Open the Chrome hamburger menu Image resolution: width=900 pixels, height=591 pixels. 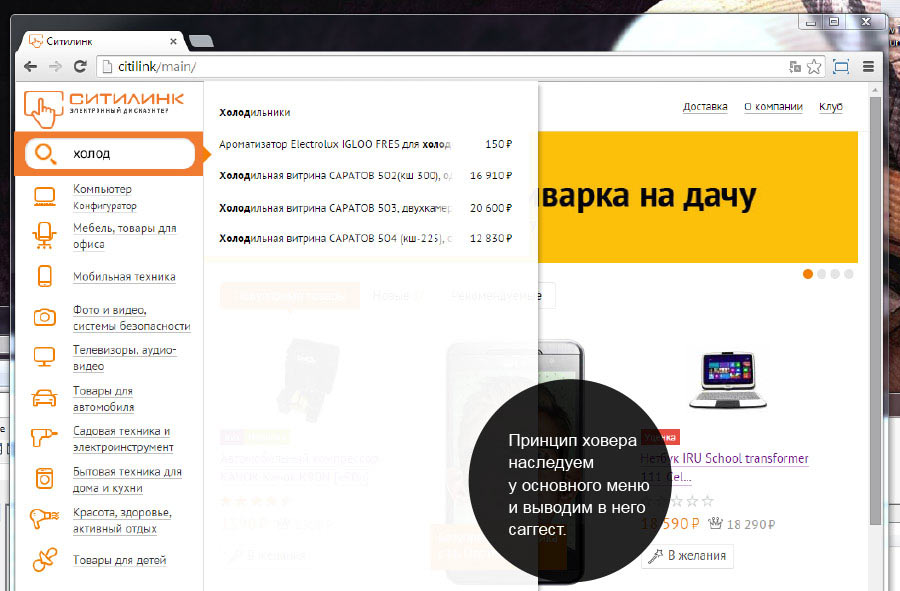coord(868,67)
